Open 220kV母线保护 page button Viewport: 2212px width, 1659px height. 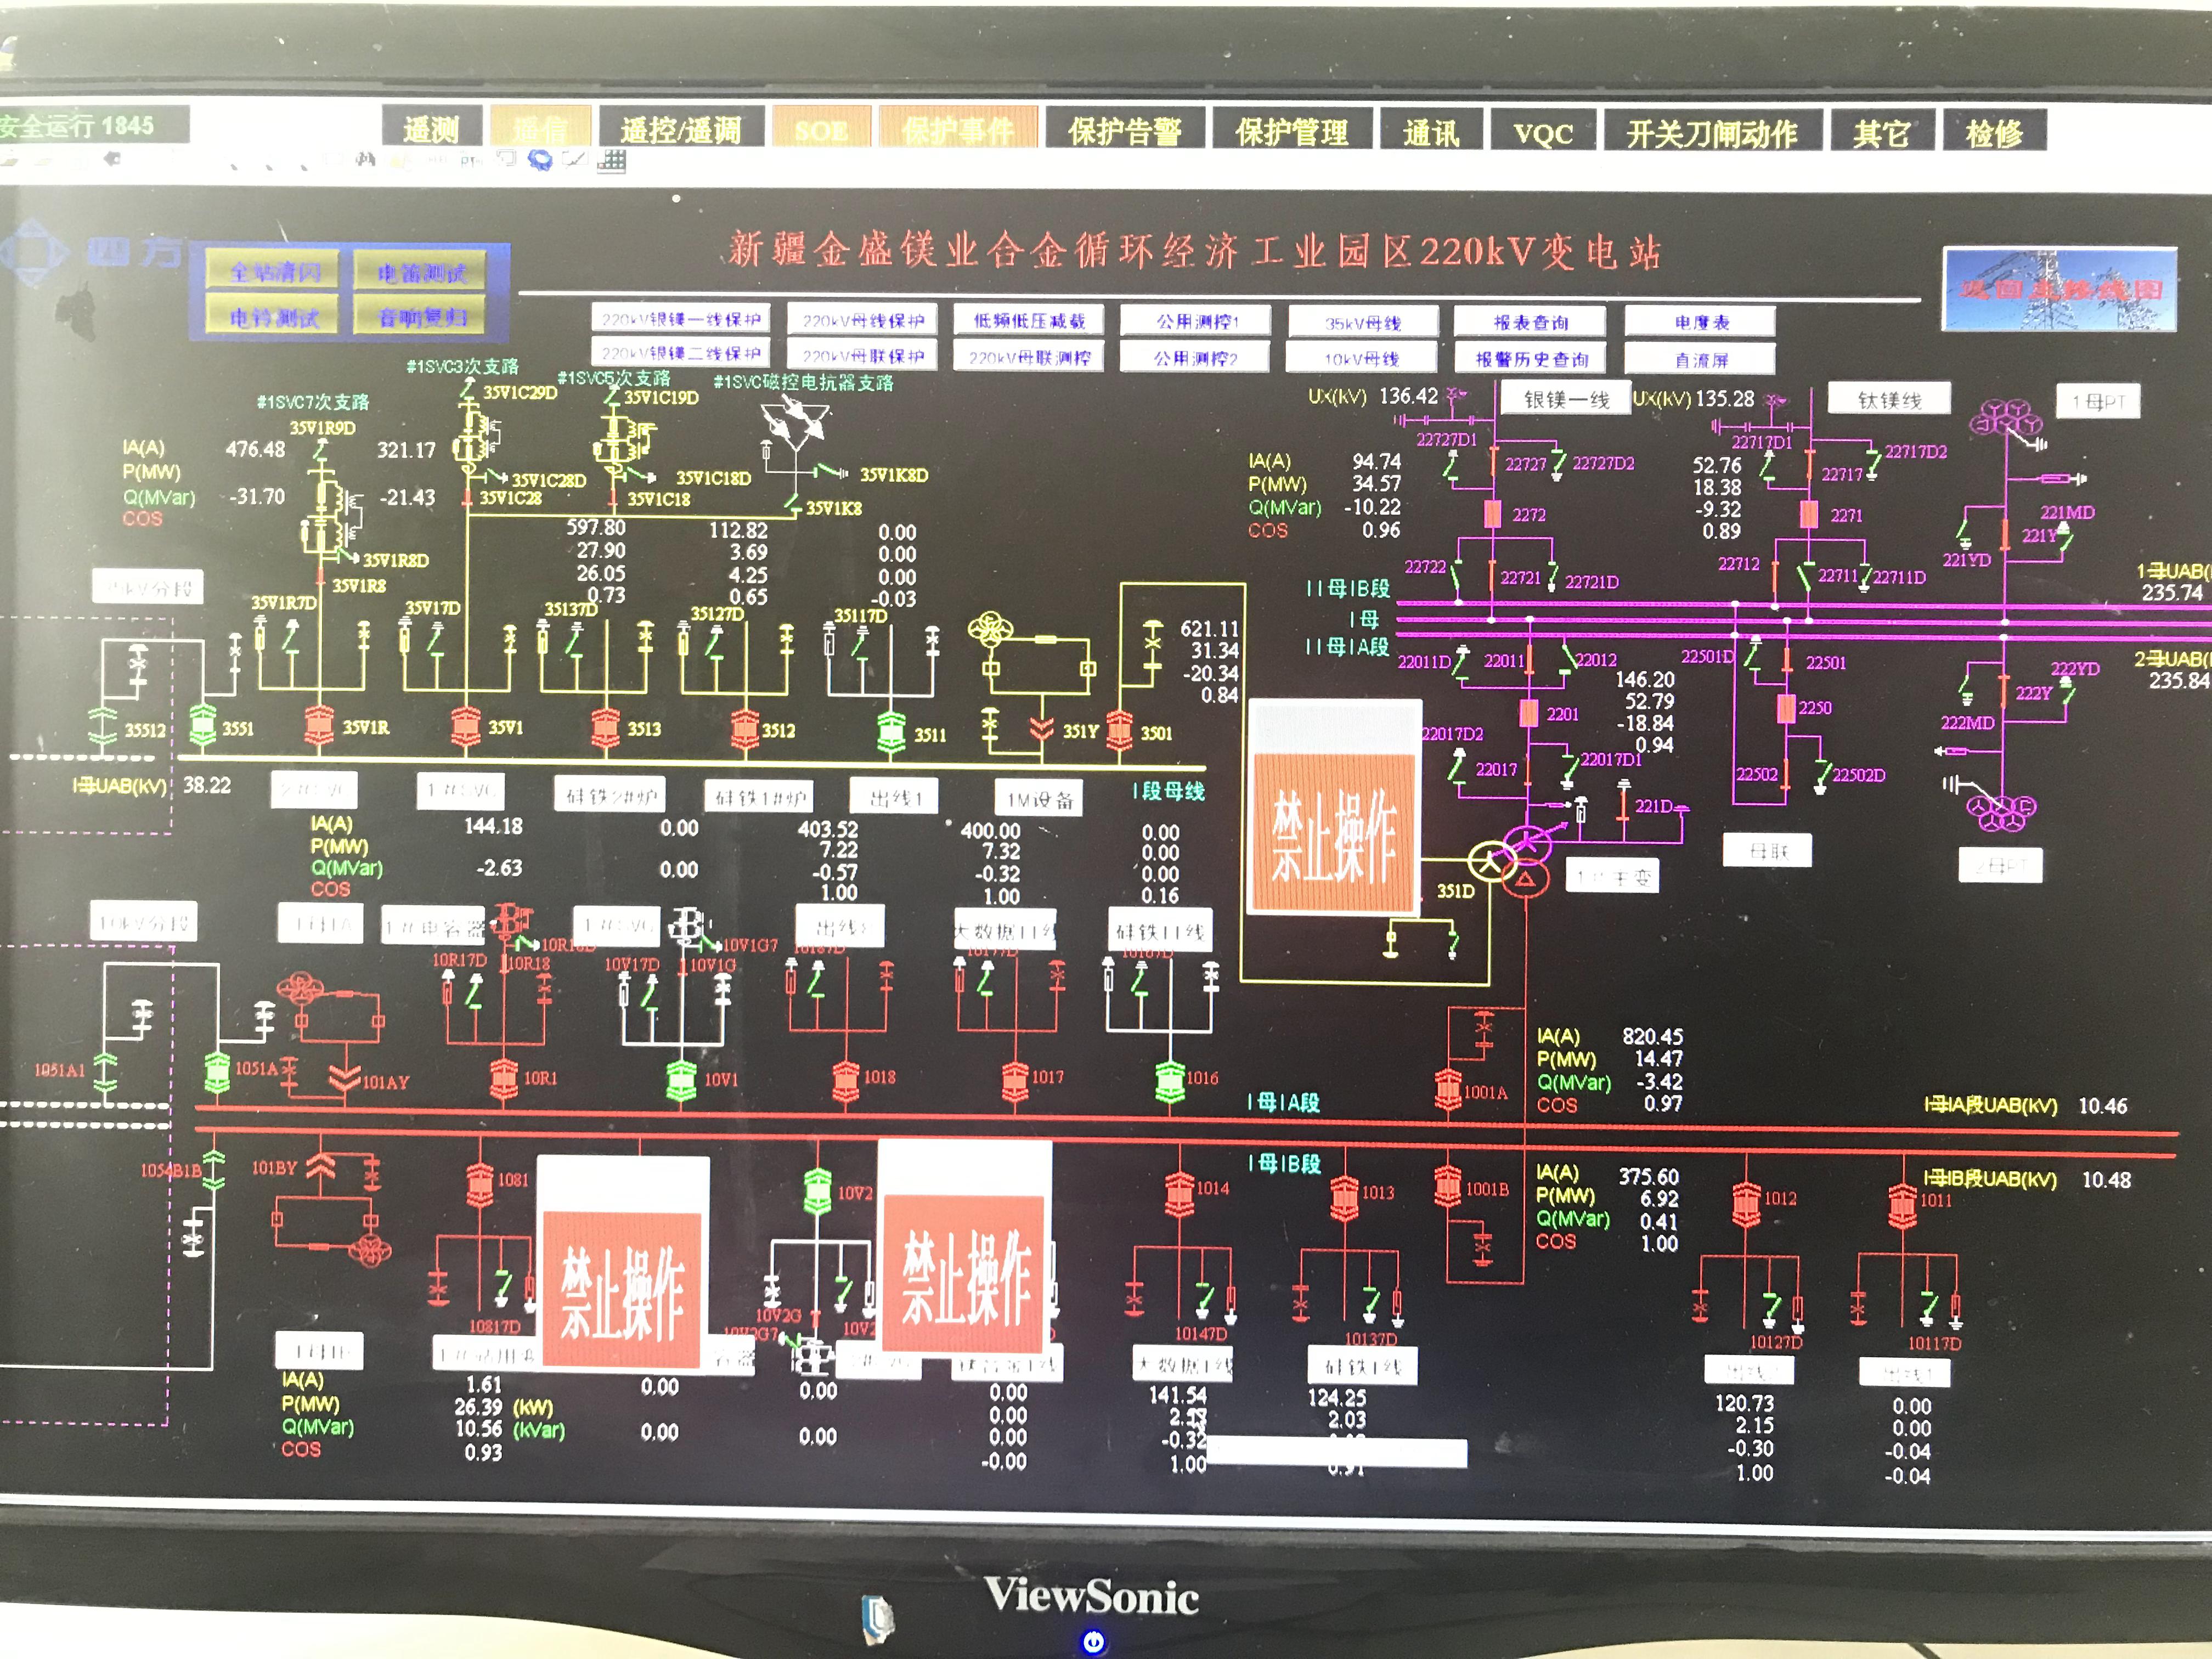[x=862, y=320]
